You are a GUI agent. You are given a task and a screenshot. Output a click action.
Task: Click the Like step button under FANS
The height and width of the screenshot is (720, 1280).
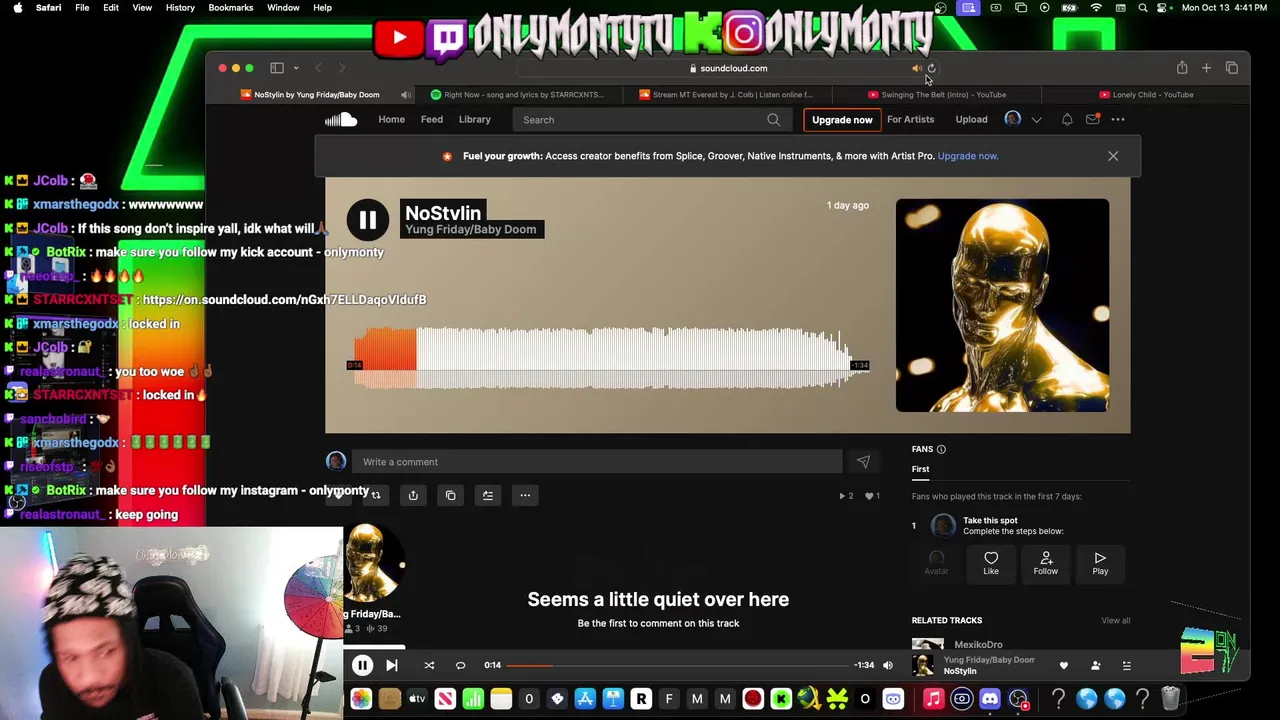click(991, 563)
